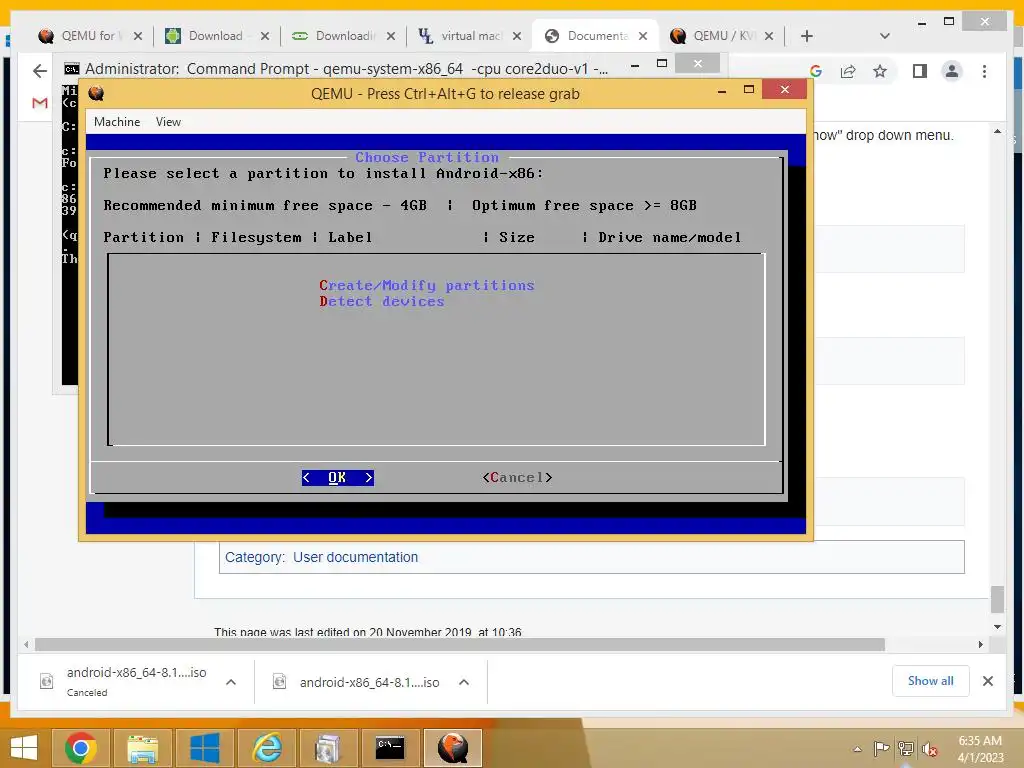Open the Machine menu in QEMU
Image resolution: width=1024 pixels, height=768 pixels.
[117, 122]
